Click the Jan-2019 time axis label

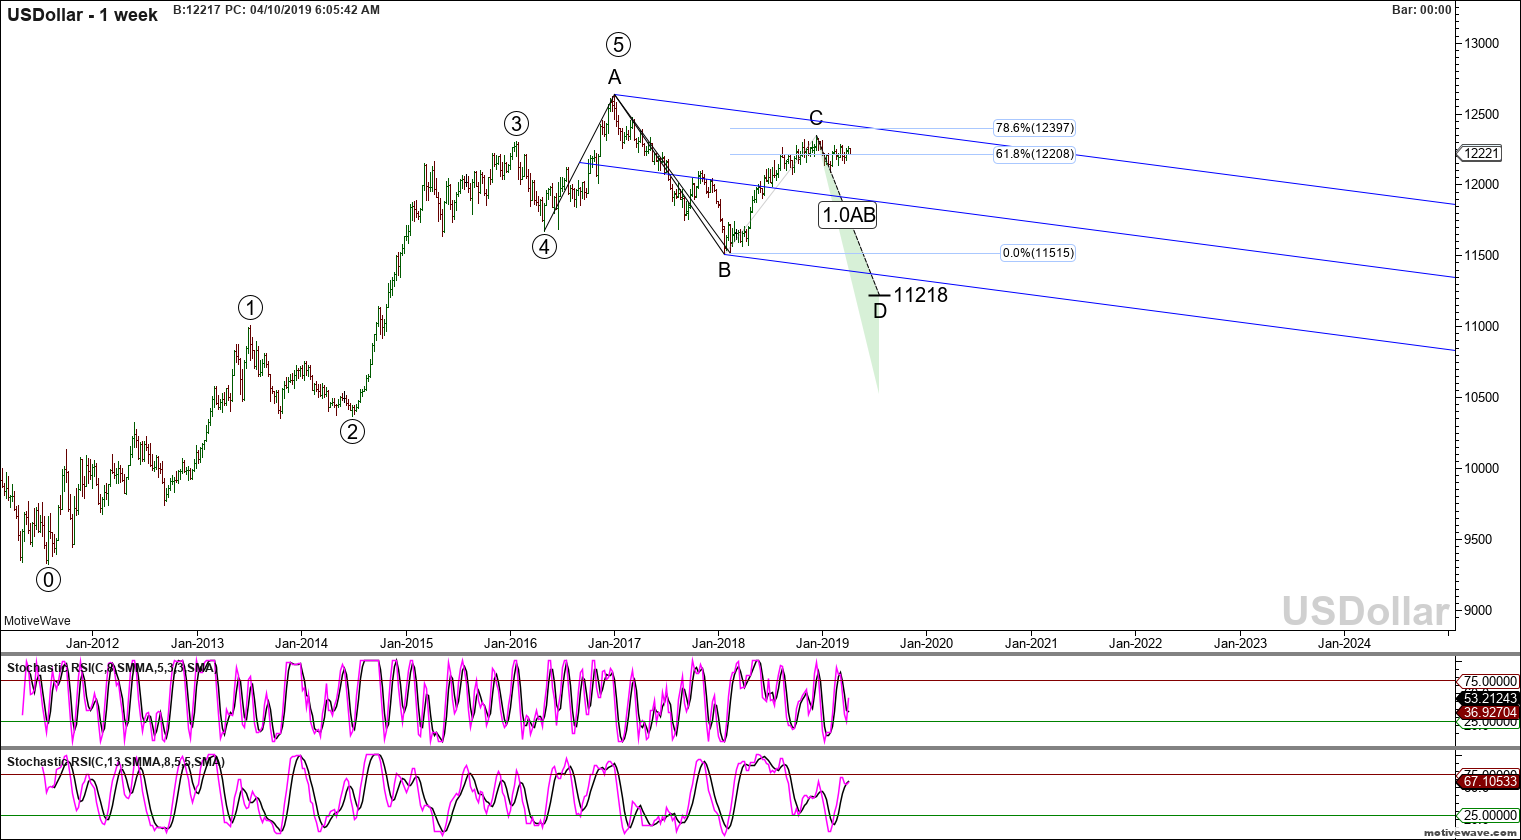(822, 643)
